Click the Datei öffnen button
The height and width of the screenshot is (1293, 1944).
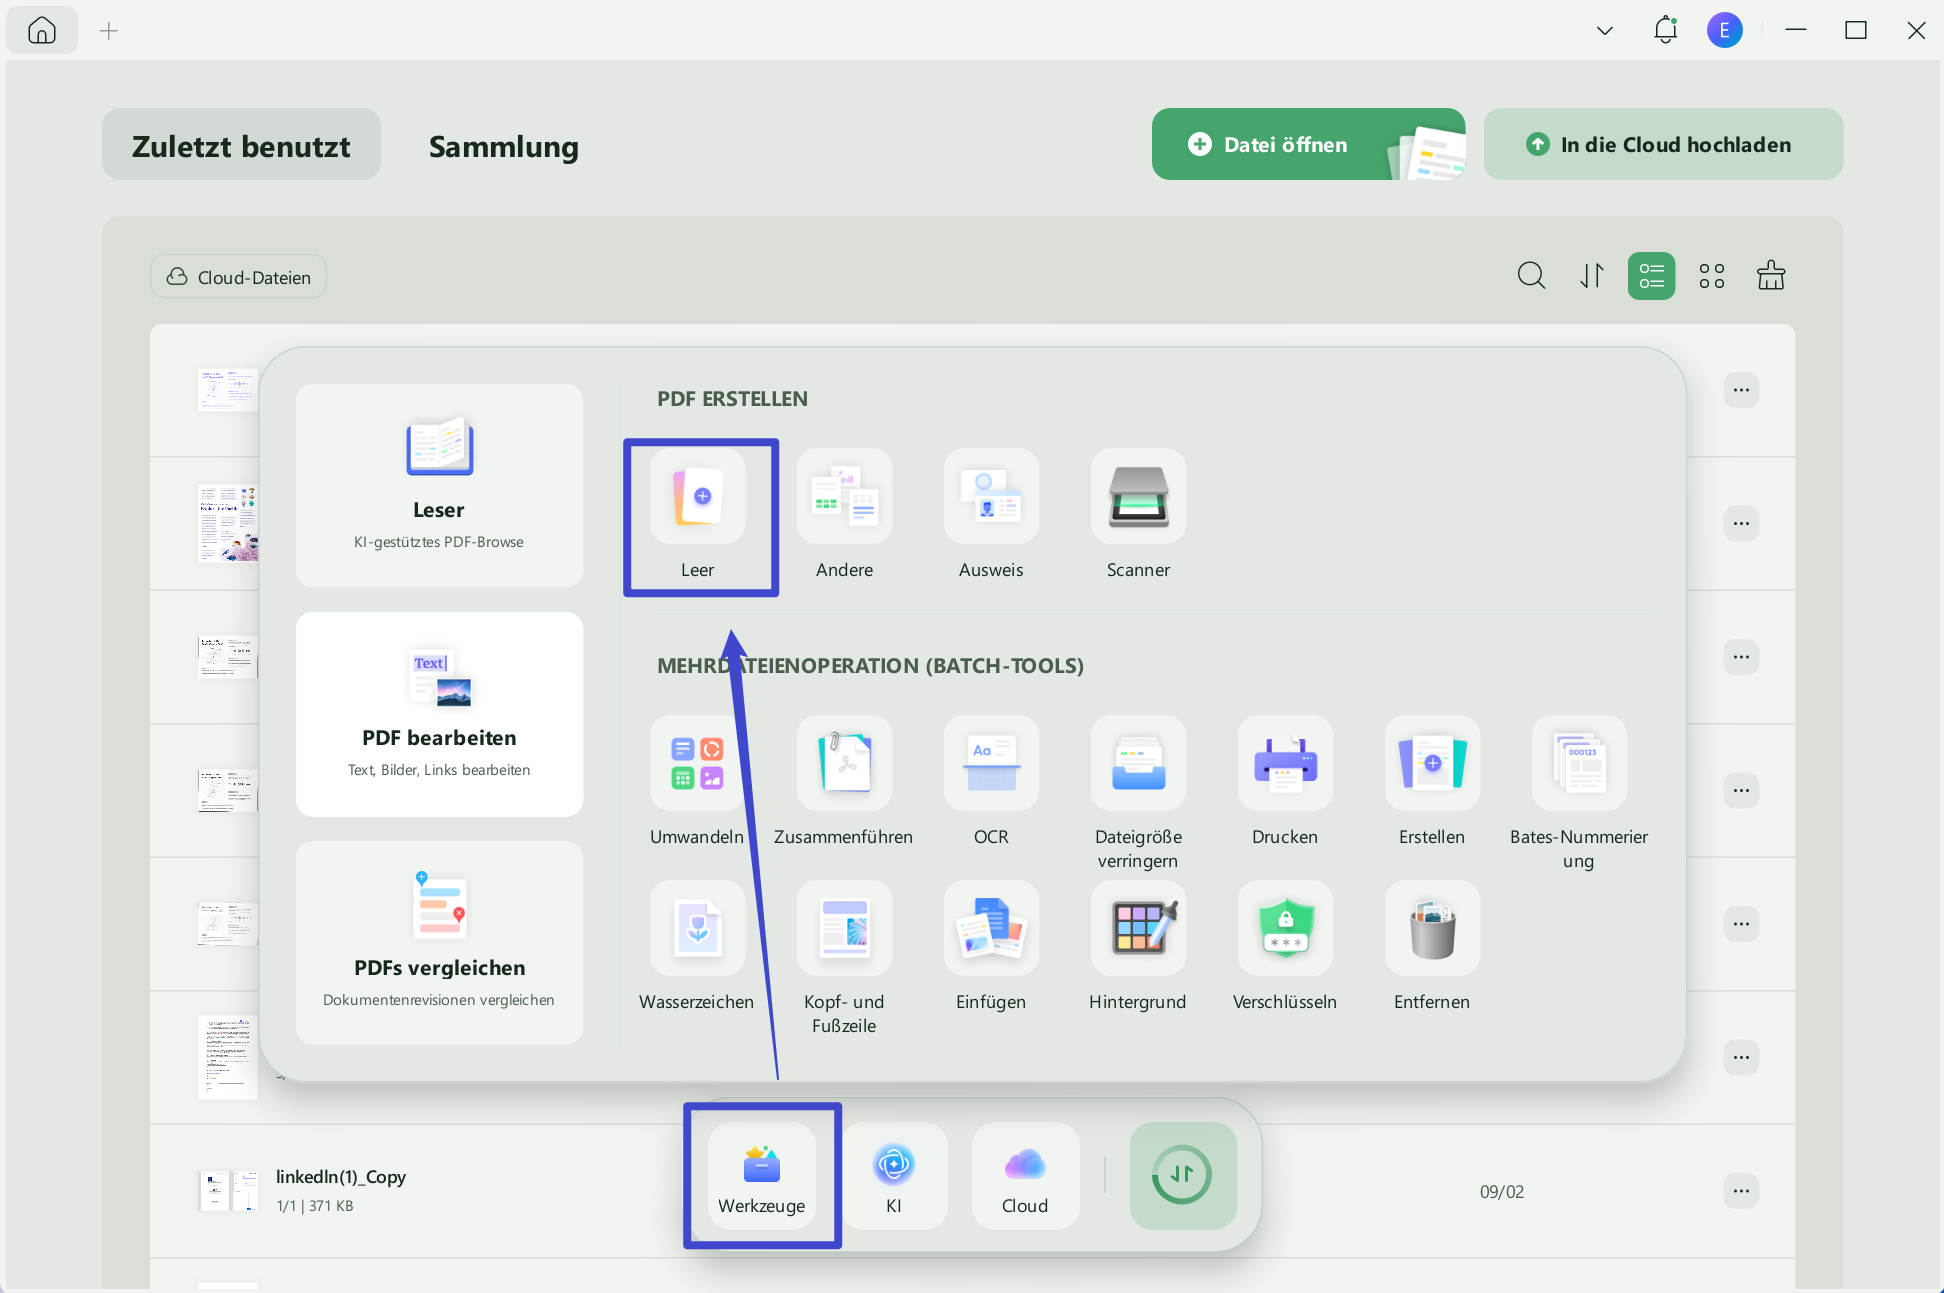pyautogui.click(x=1309, y=144)
